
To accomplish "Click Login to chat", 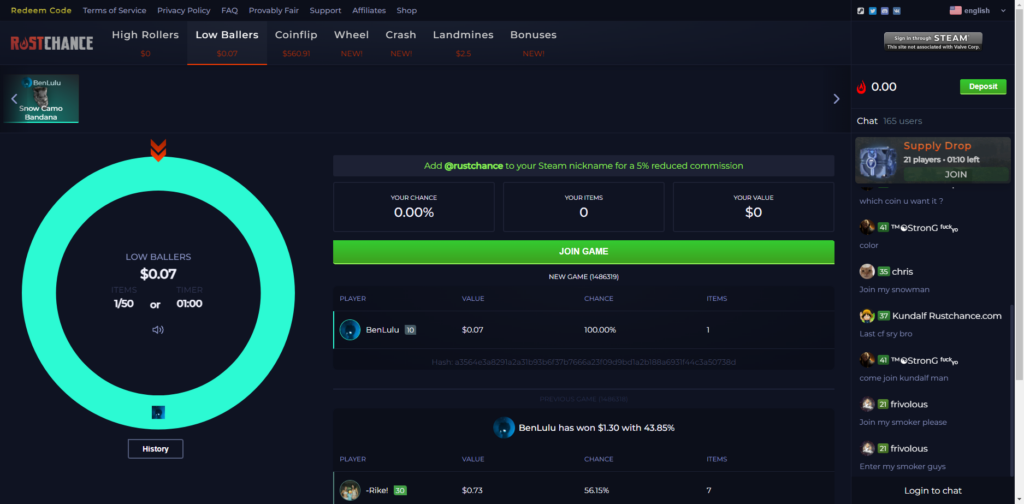I will pyautogui.click(x=933, y=491).
